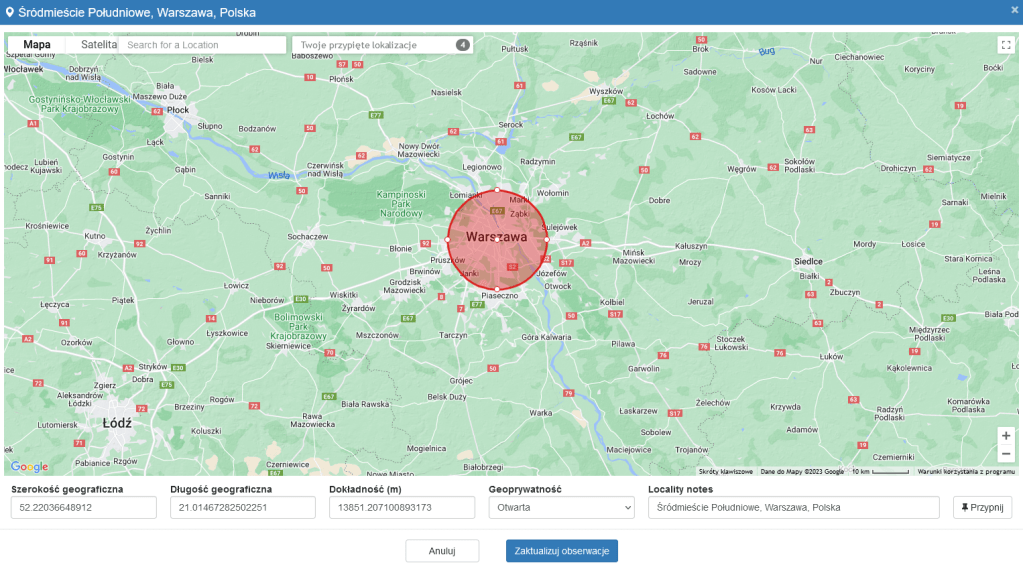
Task: Click the Szerokość geograficzna input field
Action: click(84, 508)
